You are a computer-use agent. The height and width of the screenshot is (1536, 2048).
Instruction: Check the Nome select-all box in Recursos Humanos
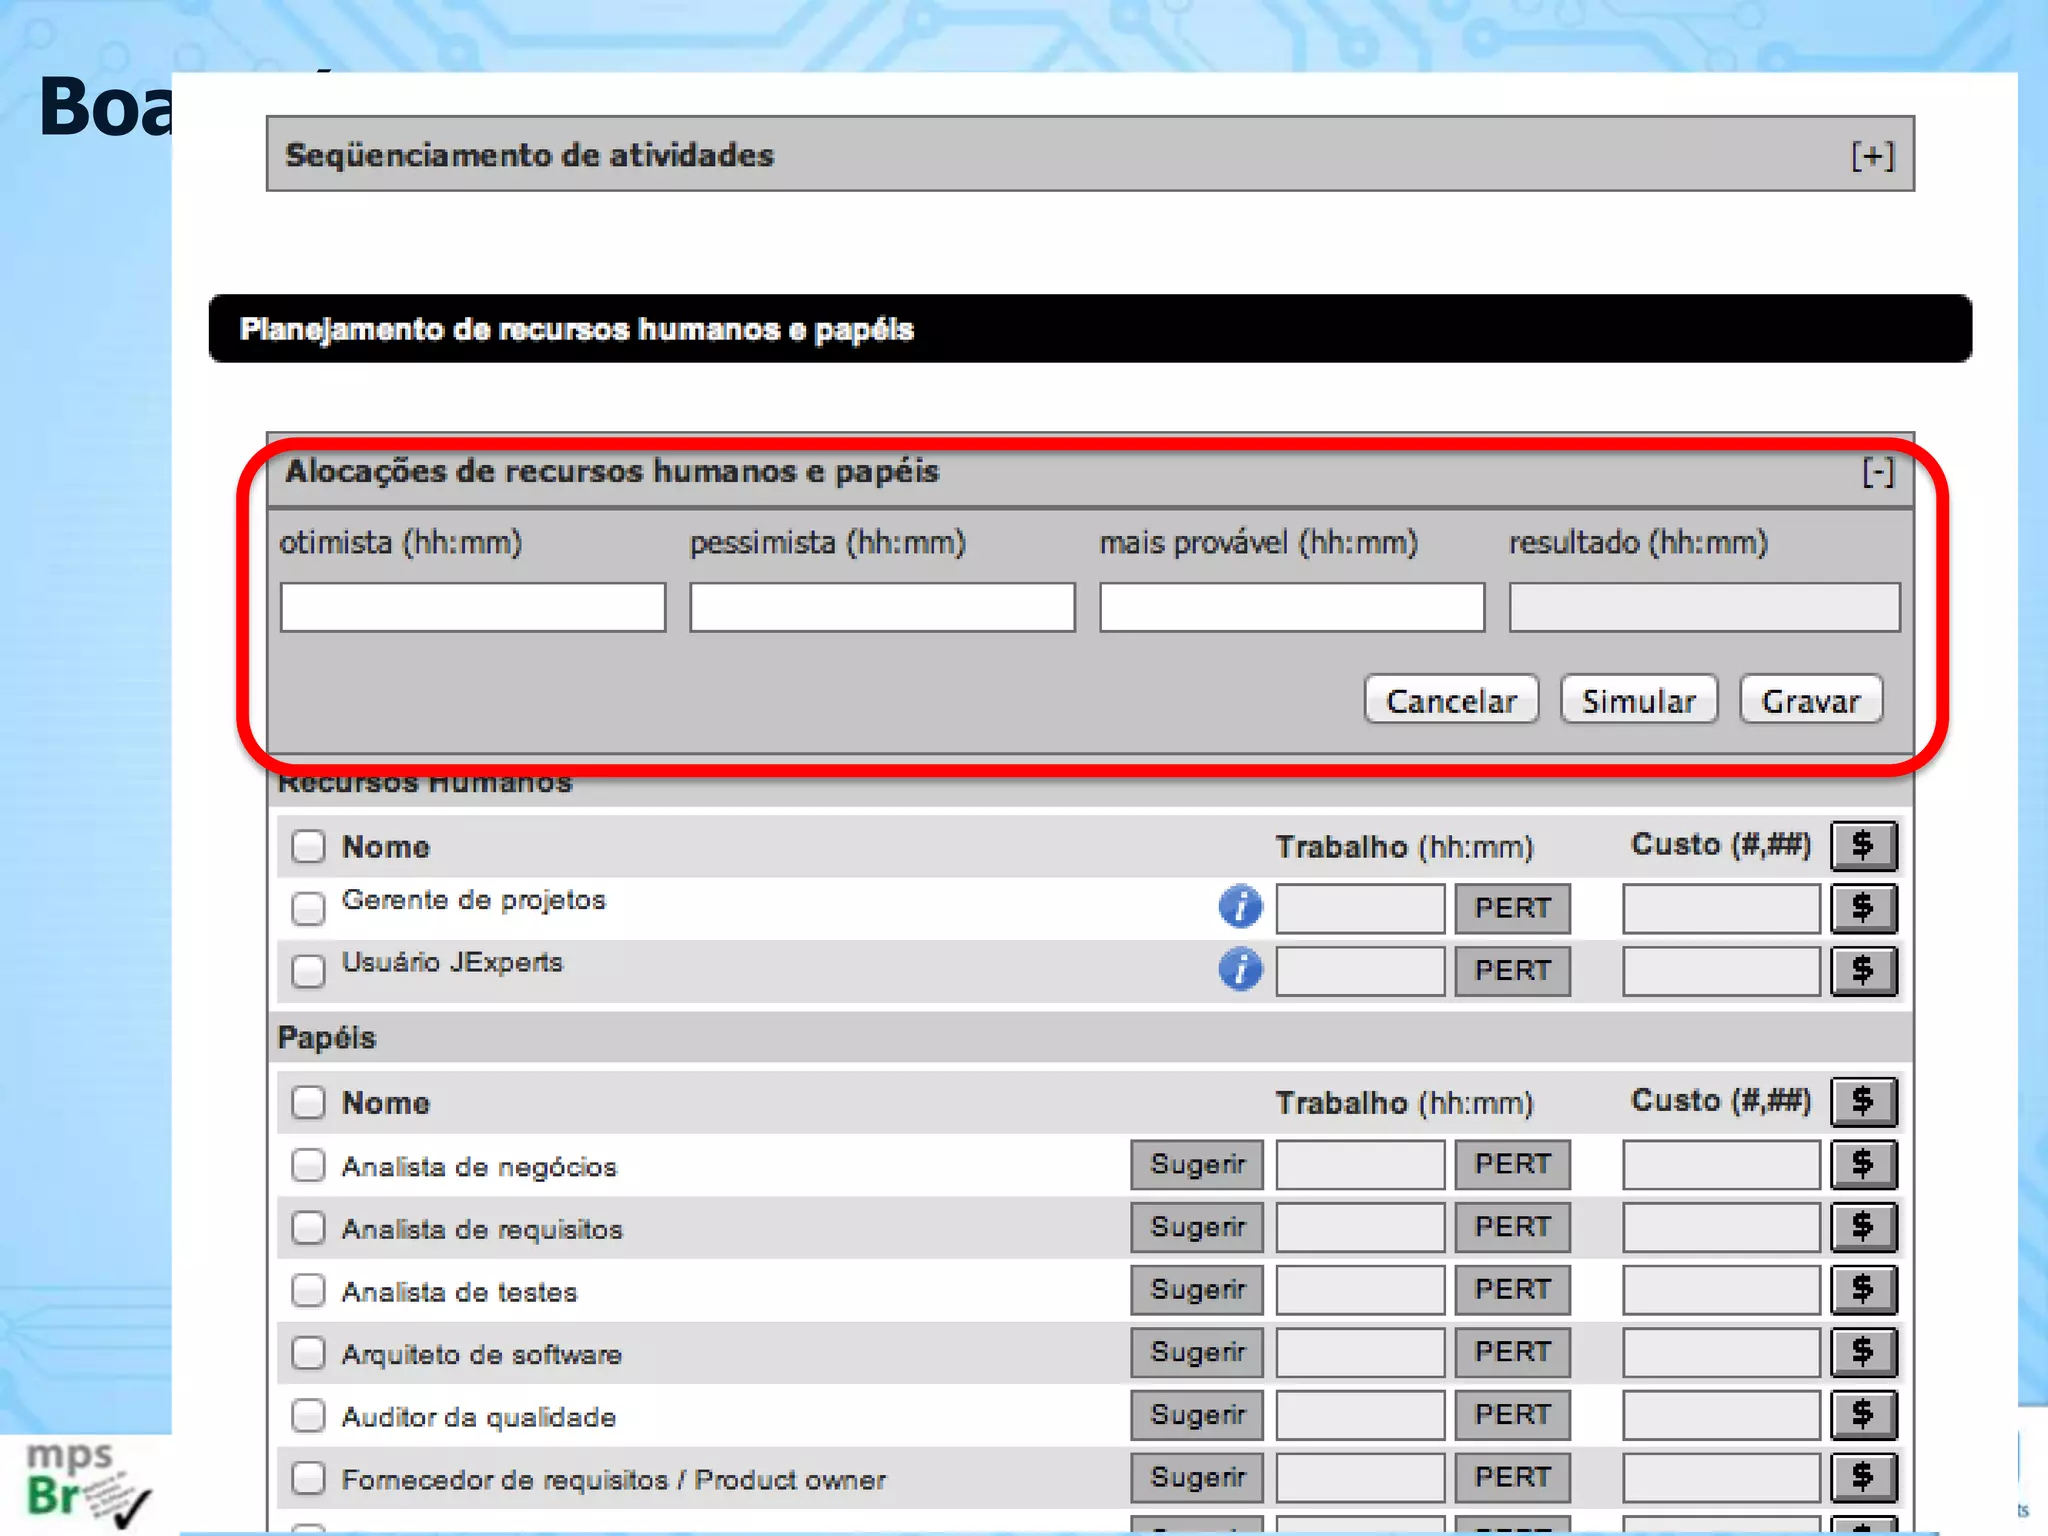click(308, 846)
